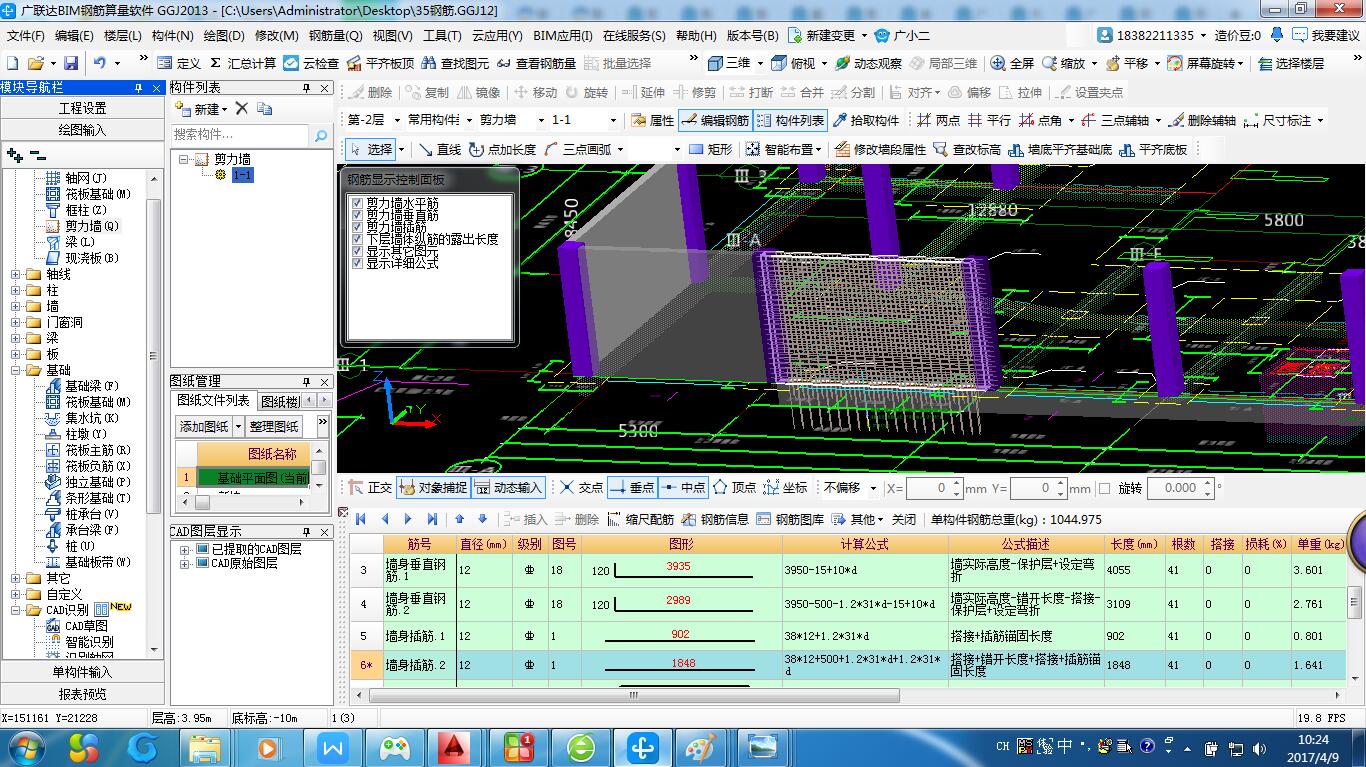Open 钢筋图库 rebar library
The width and height of the screenshot is (1366, 767).
point(790,519)
